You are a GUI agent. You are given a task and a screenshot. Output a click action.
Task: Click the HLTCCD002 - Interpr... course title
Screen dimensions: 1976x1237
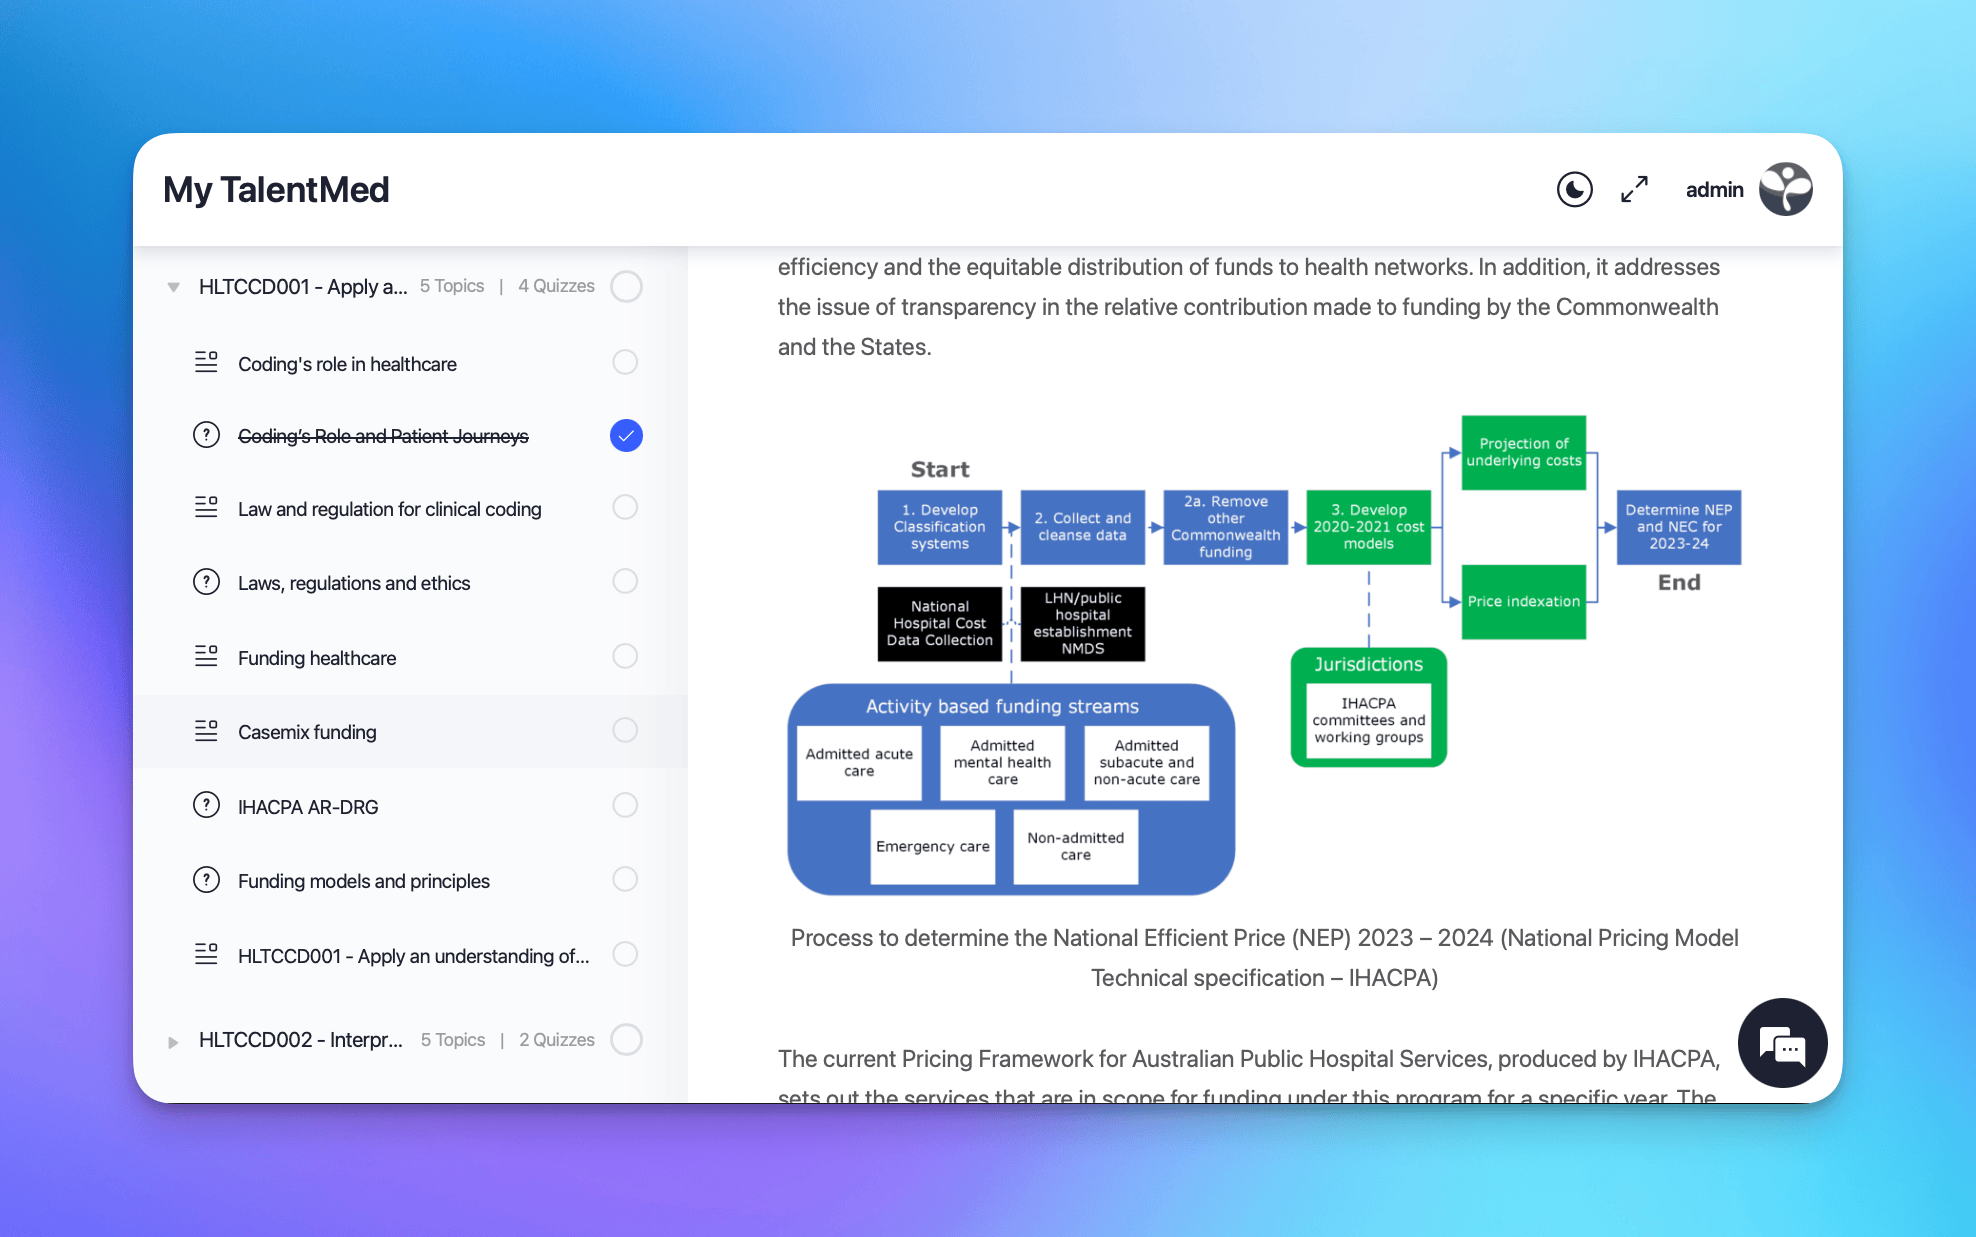(x=300, y=1040)
